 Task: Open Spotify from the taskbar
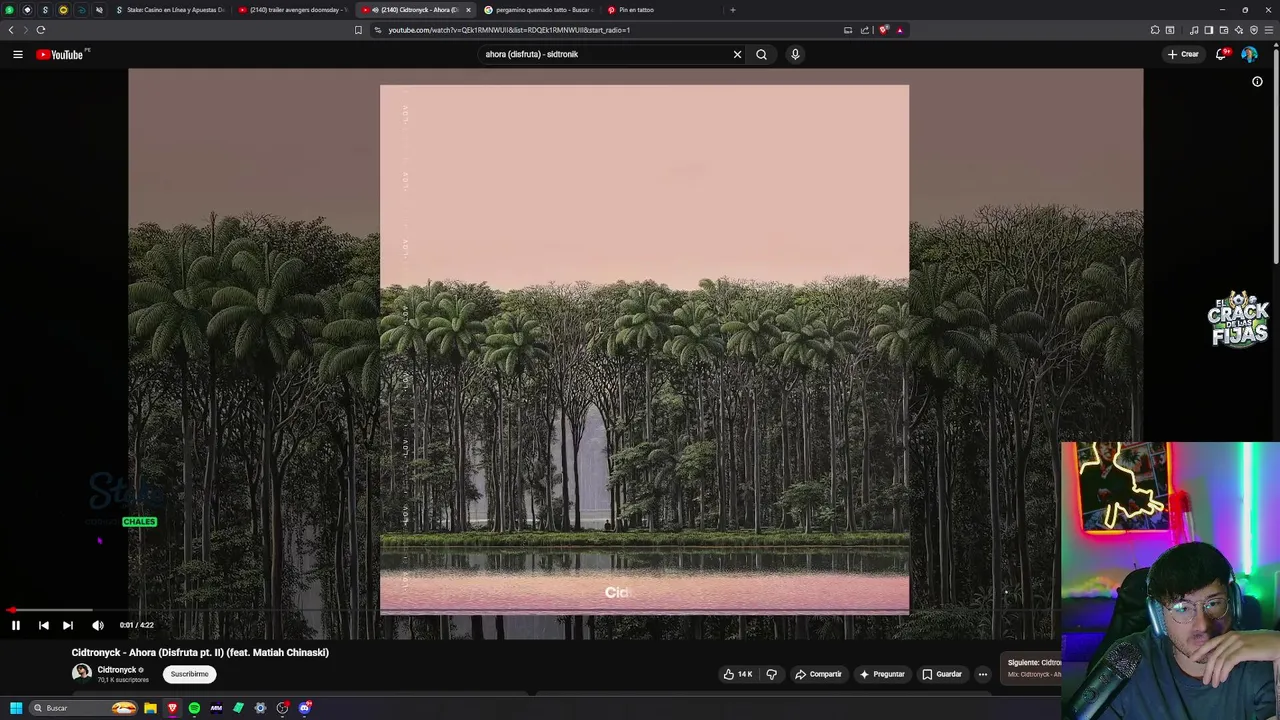coord(194,708)
